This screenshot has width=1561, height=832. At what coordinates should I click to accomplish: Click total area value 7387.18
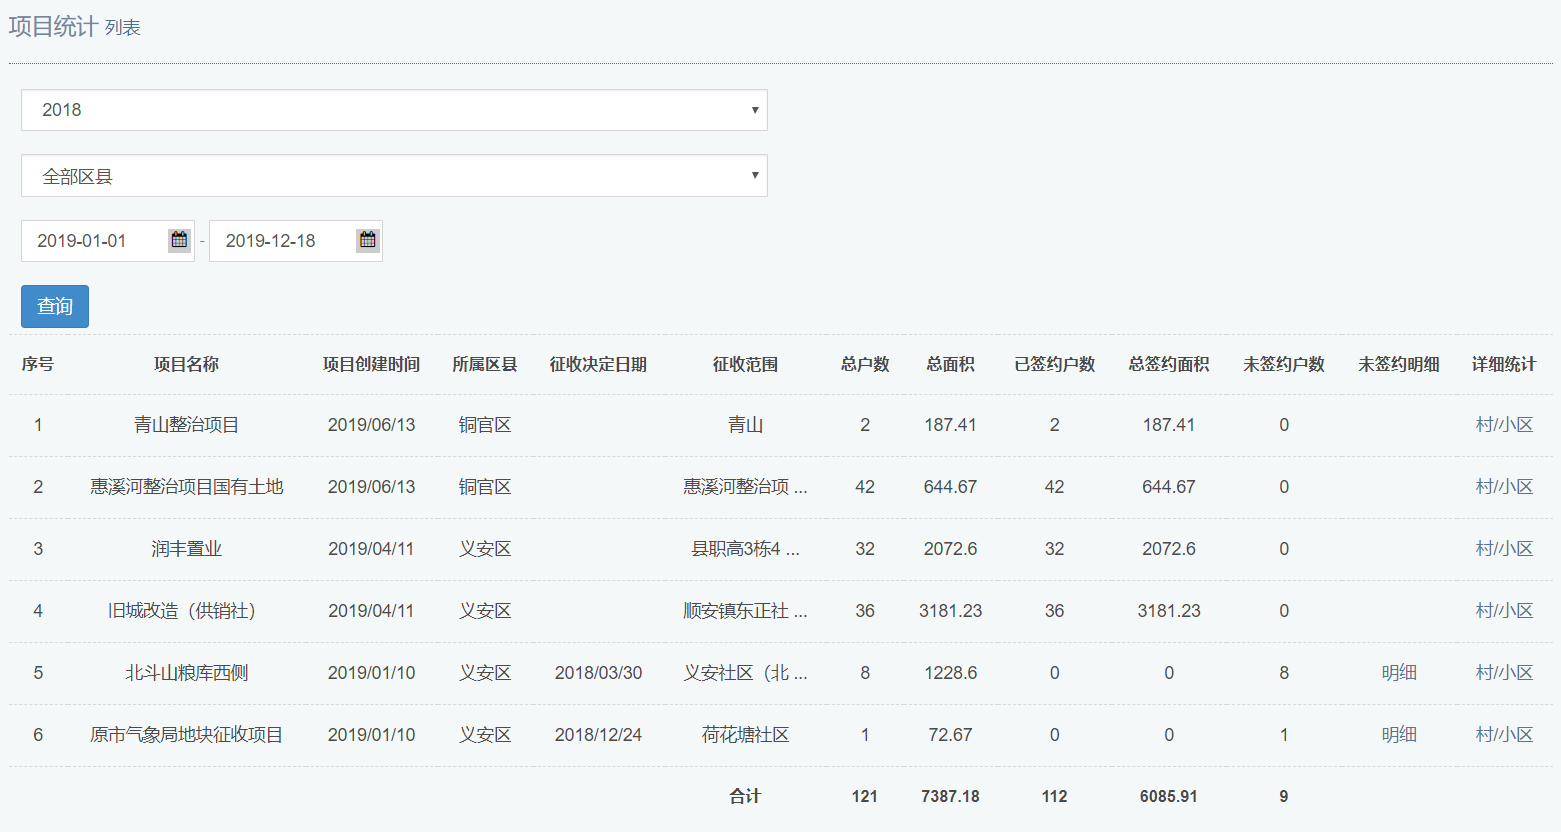point(950,796)
